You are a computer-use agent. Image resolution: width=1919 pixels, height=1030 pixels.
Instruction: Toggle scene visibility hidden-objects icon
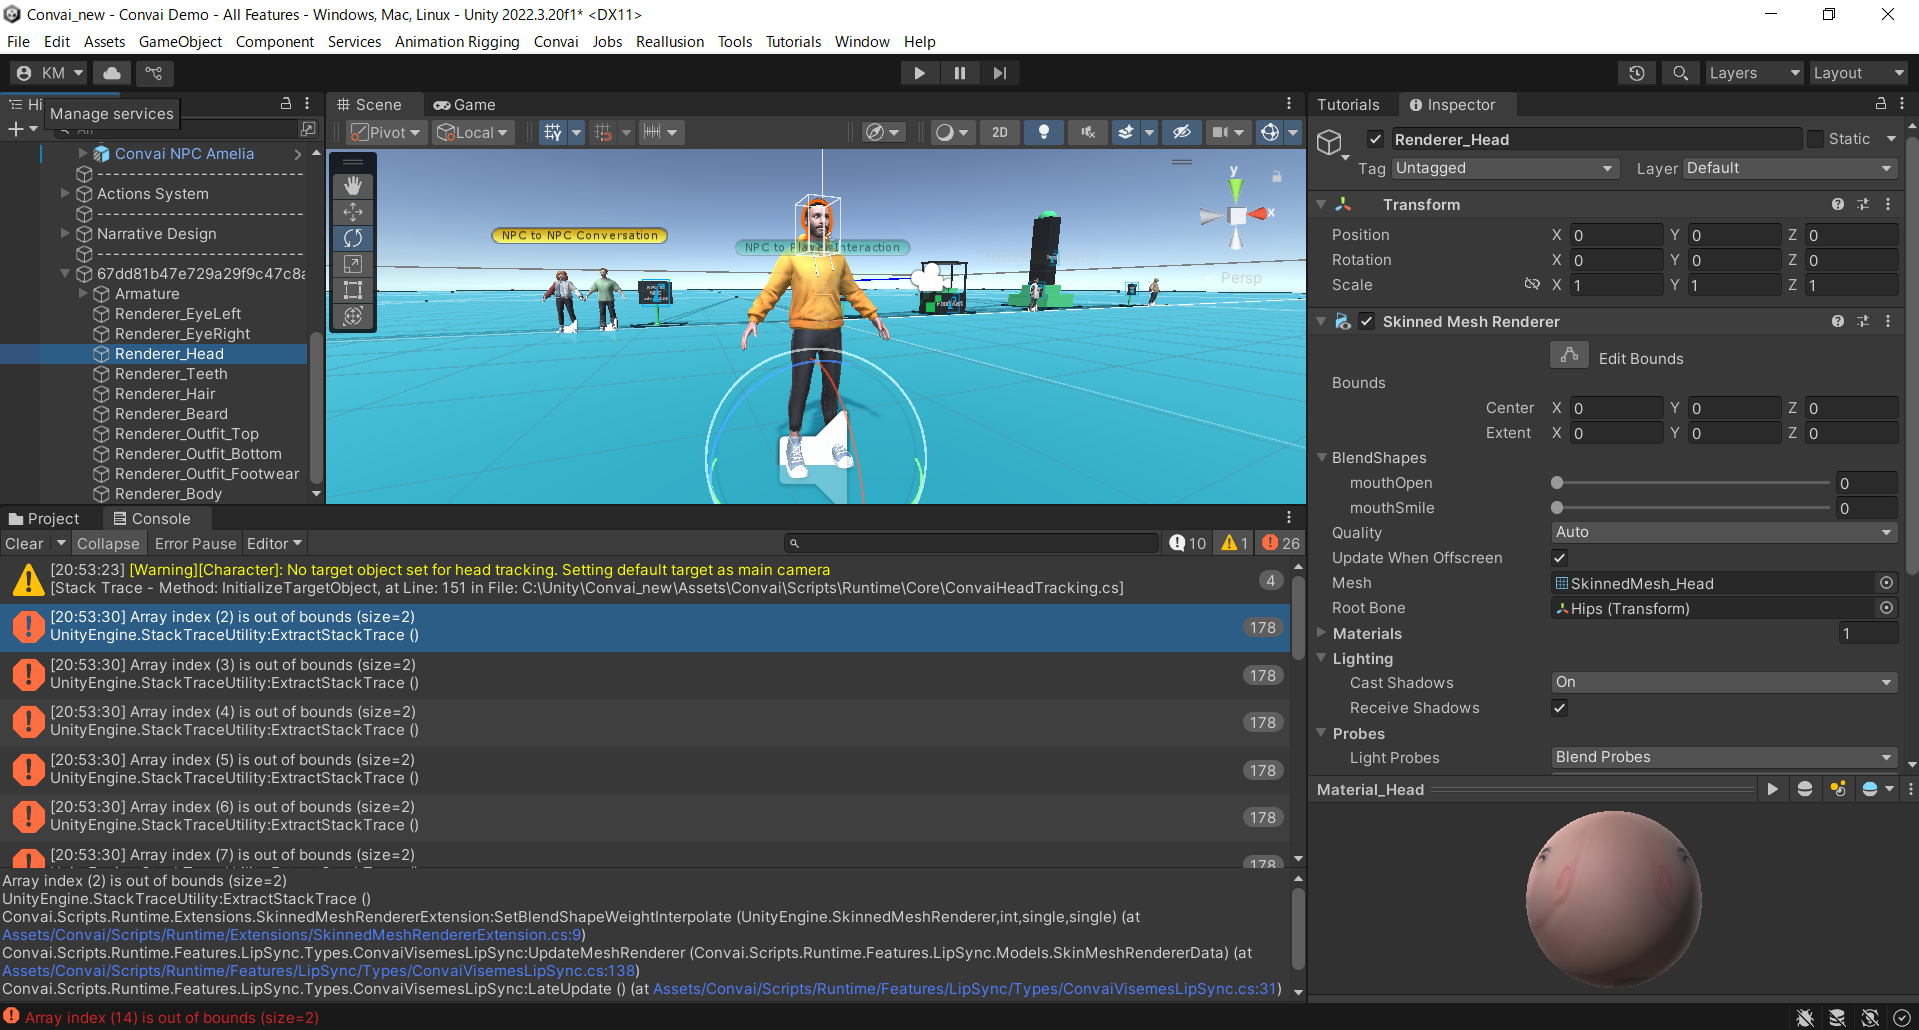1181,132
